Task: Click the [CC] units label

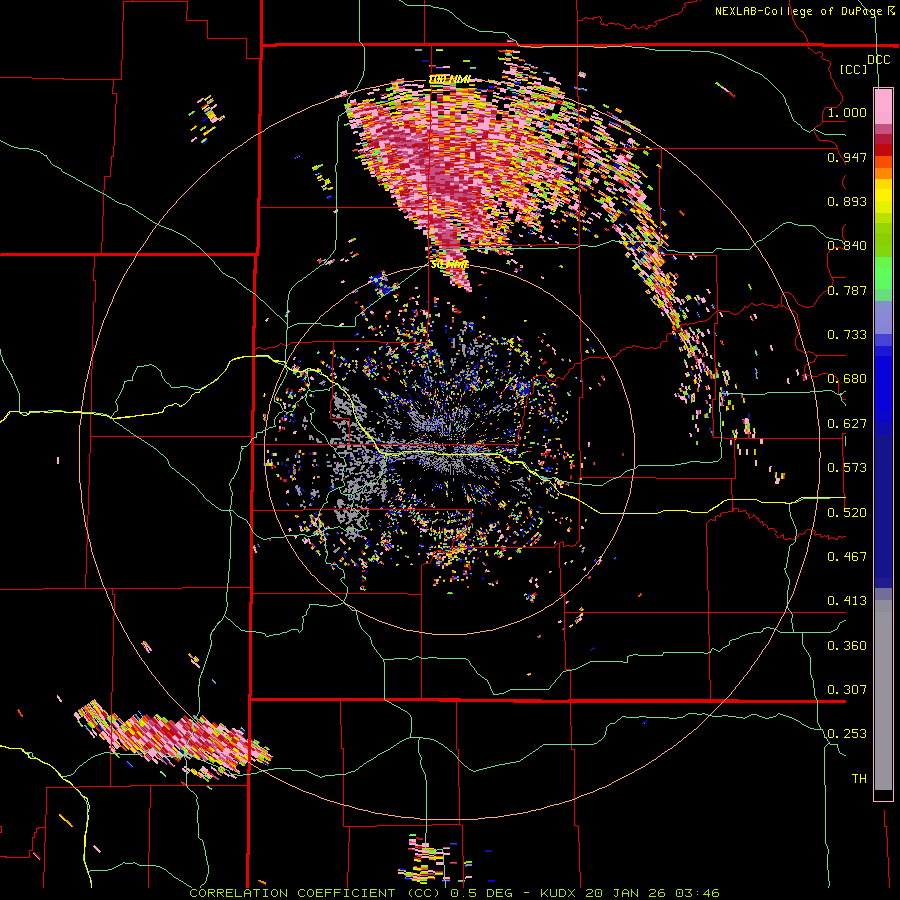Action: coord(854,69)
